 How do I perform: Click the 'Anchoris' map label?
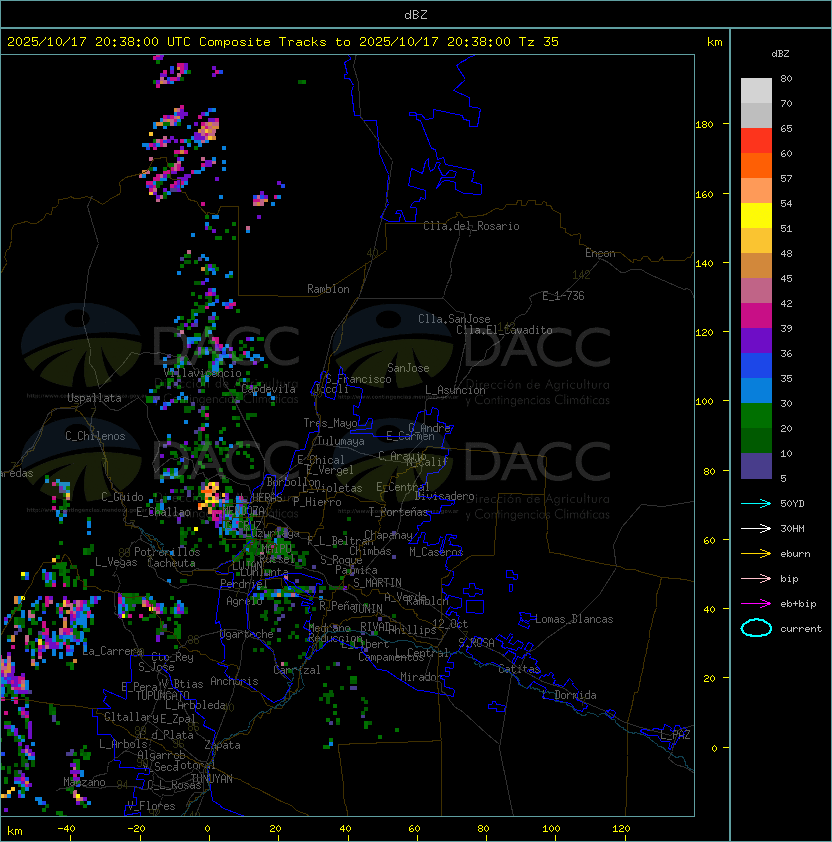click(234, 681)
